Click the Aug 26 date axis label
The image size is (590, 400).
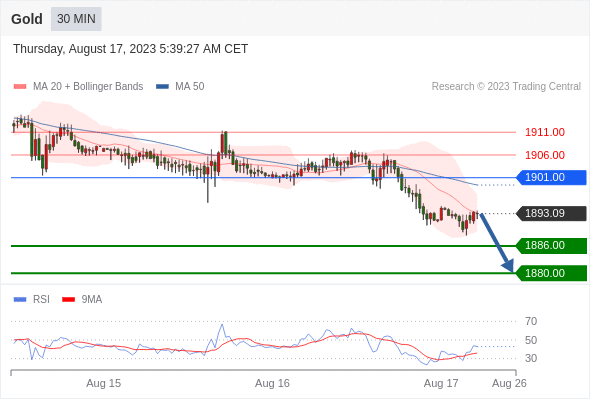509,383
